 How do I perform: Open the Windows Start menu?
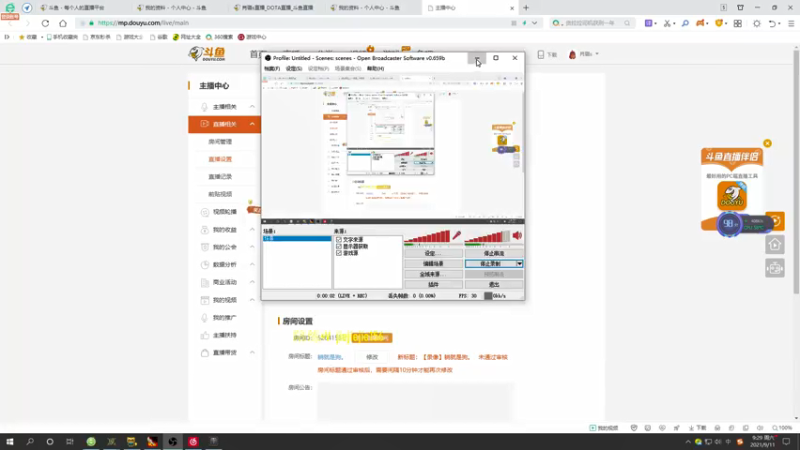(x=9, y=441)
